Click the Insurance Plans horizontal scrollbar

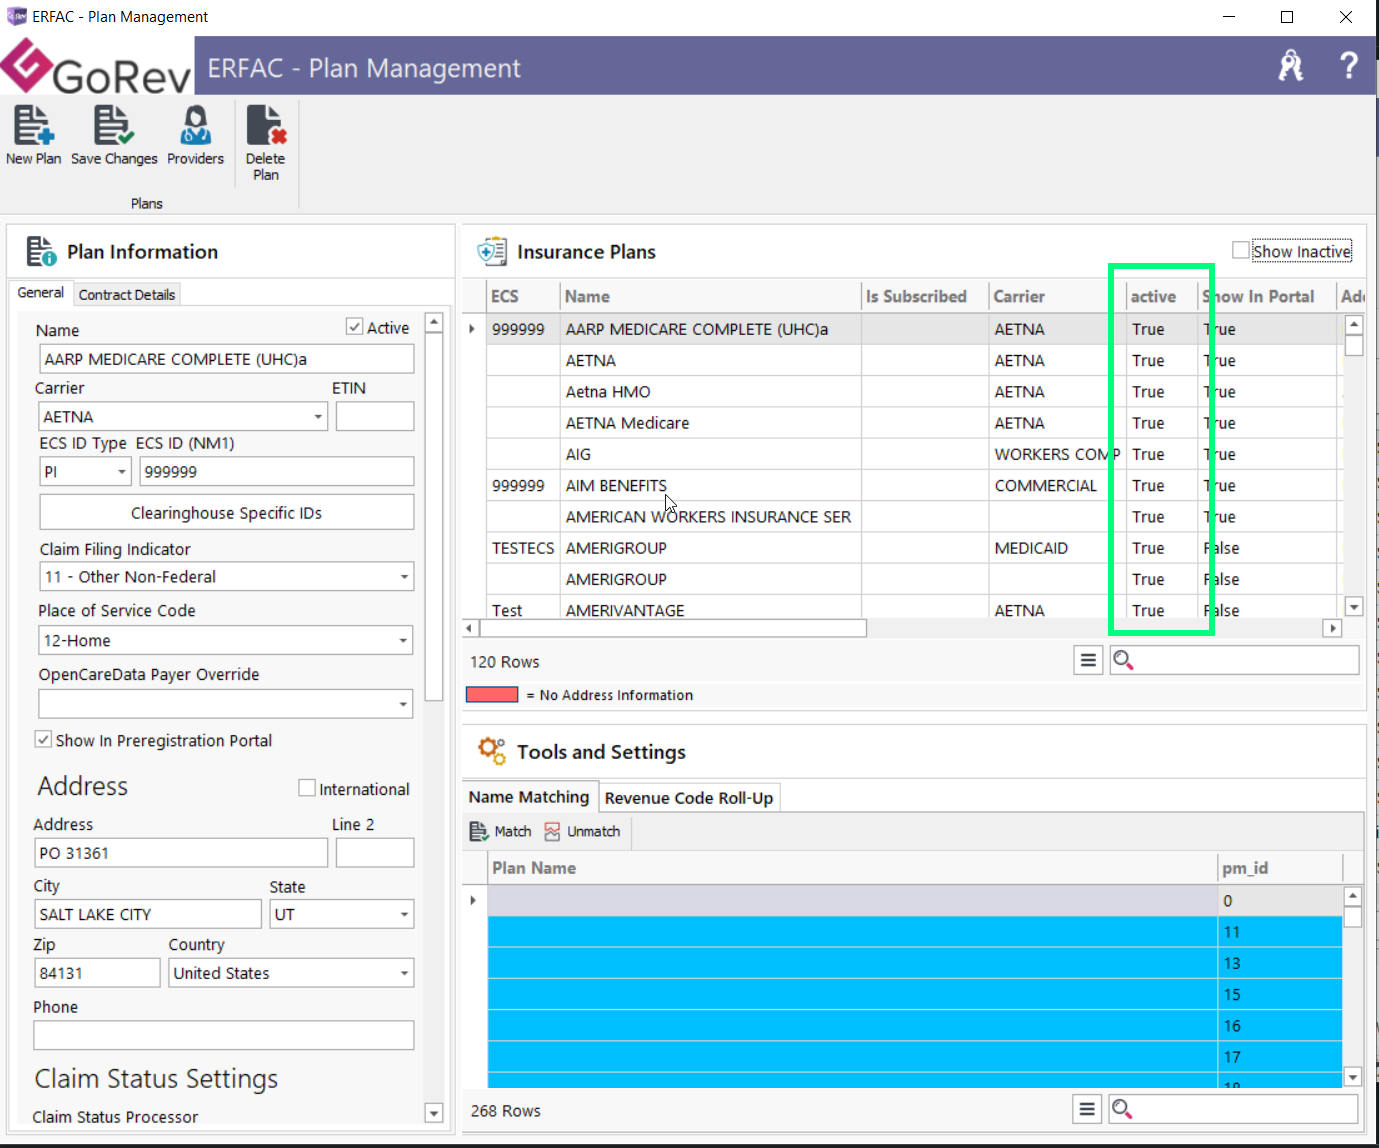coord(673,628)
